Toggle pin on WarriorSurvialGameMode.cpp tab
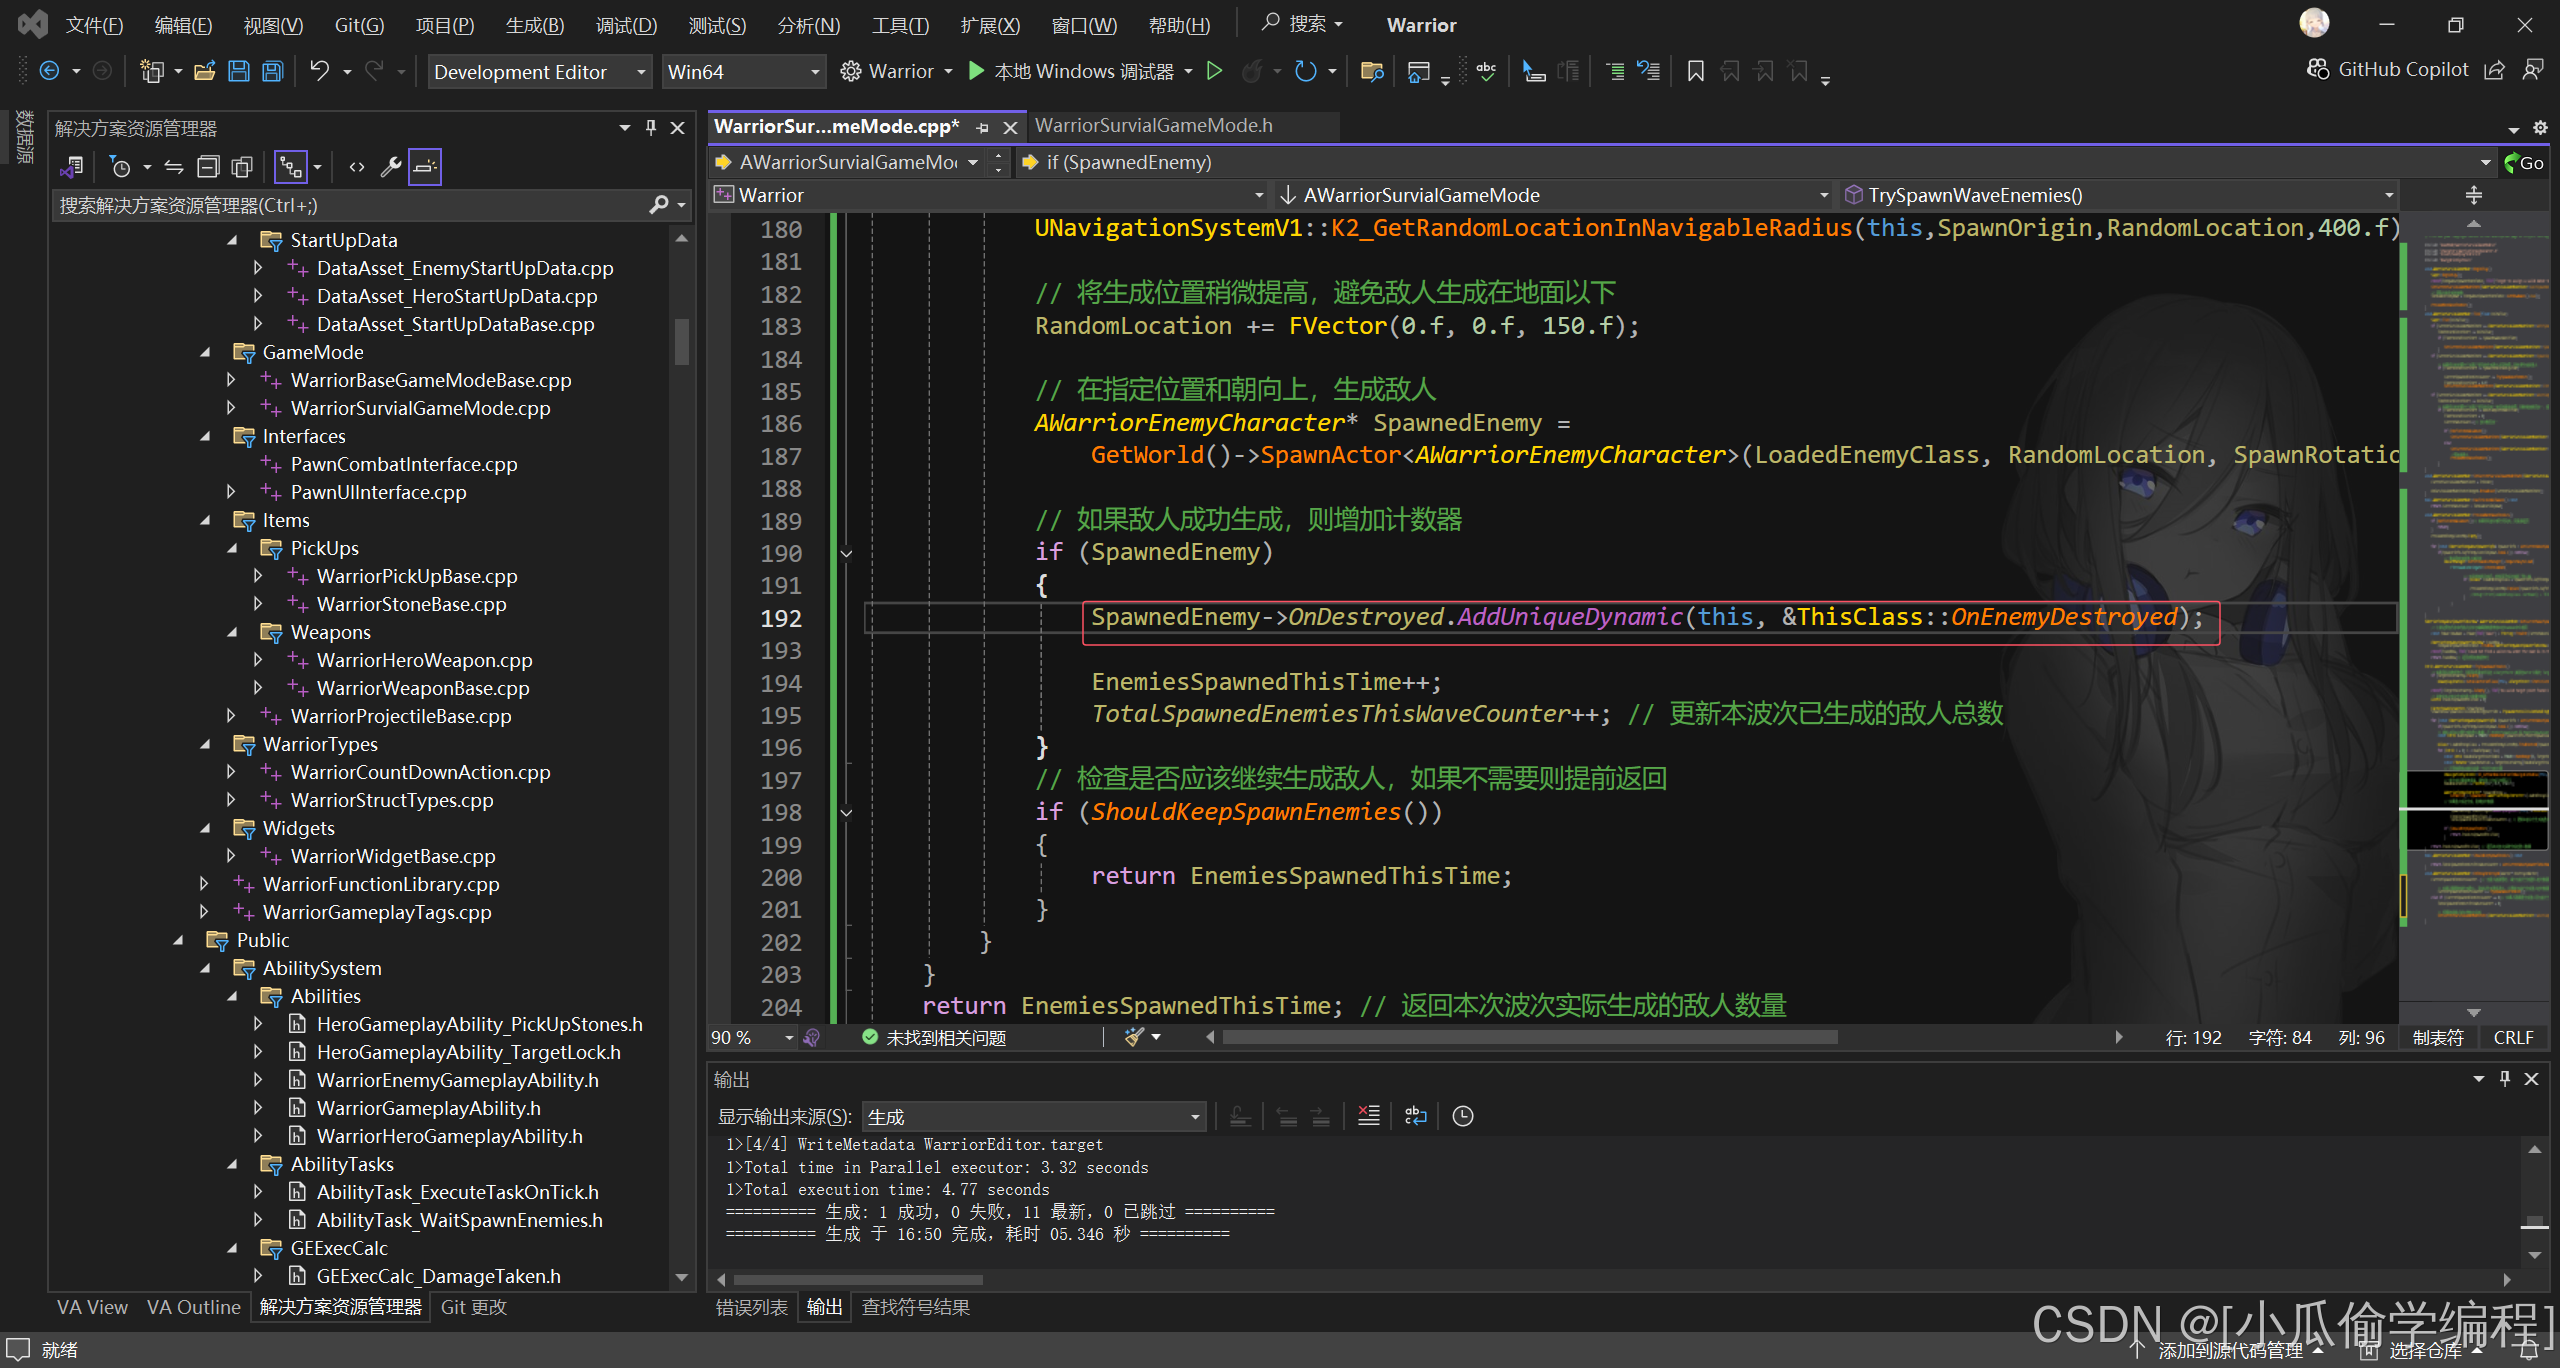 click(982, 127)
